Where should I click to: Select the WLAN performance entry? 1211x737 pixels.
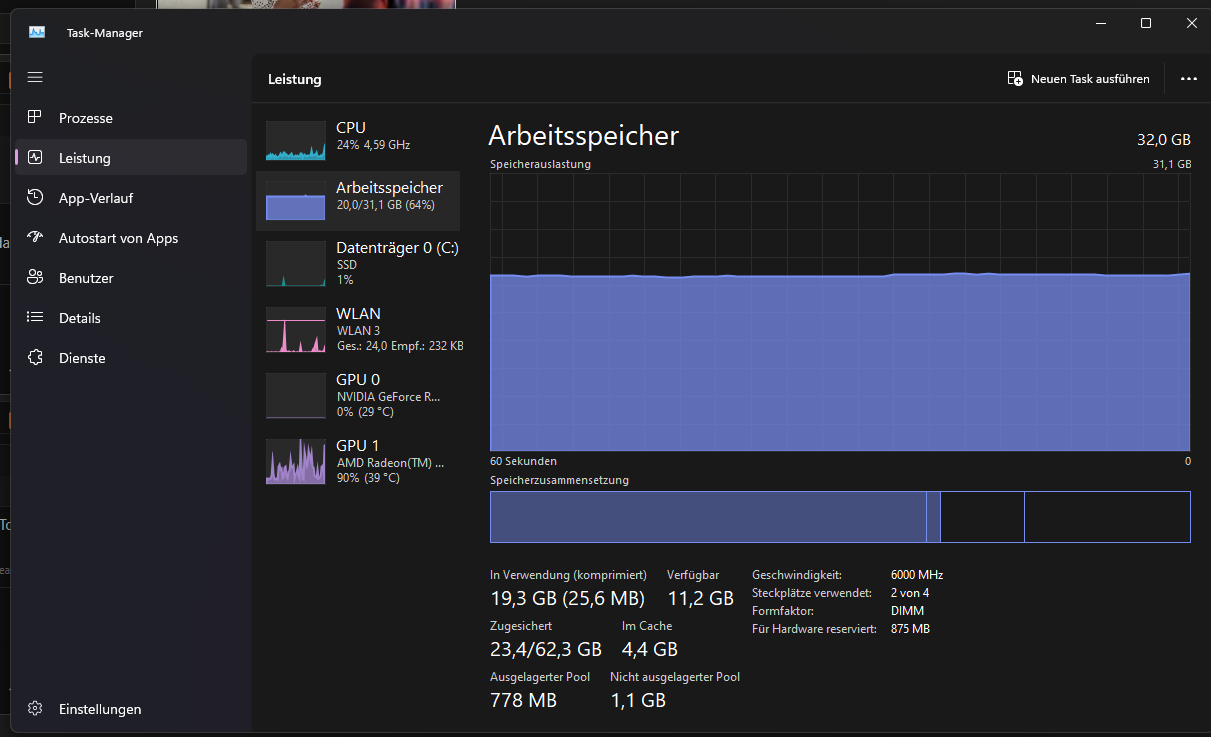click(358, 329)
